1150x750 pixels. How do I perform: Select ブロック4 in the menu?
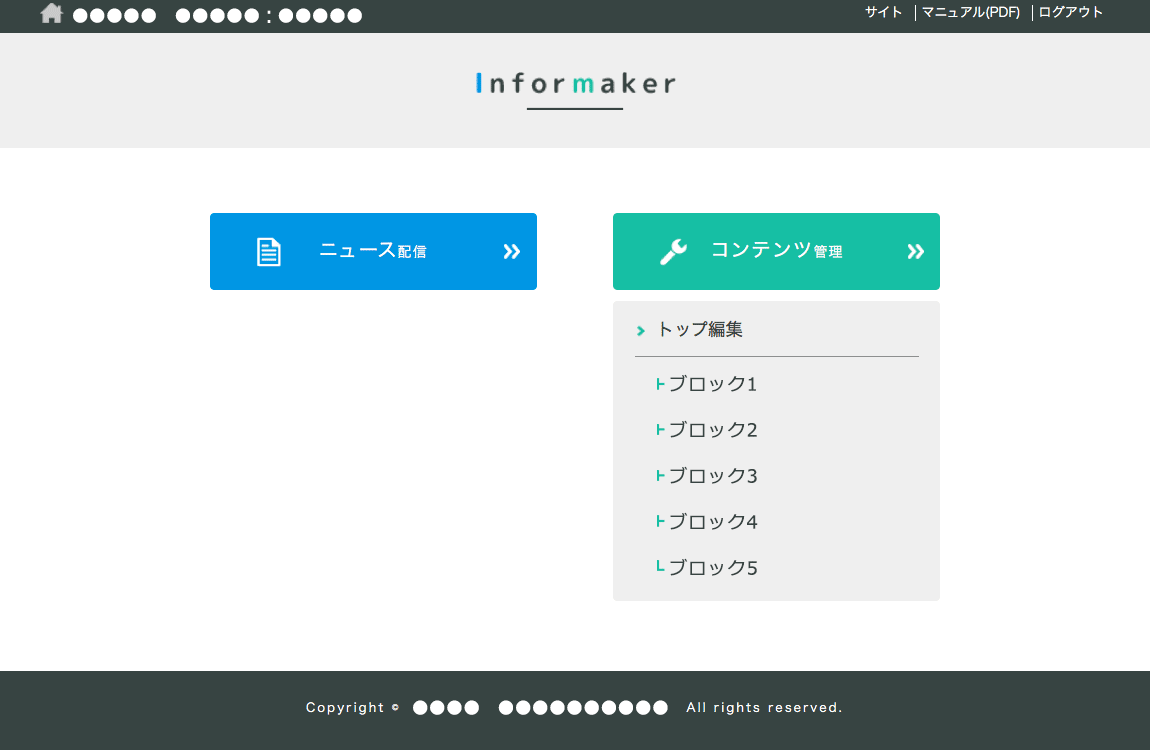(x=712, y=522)
